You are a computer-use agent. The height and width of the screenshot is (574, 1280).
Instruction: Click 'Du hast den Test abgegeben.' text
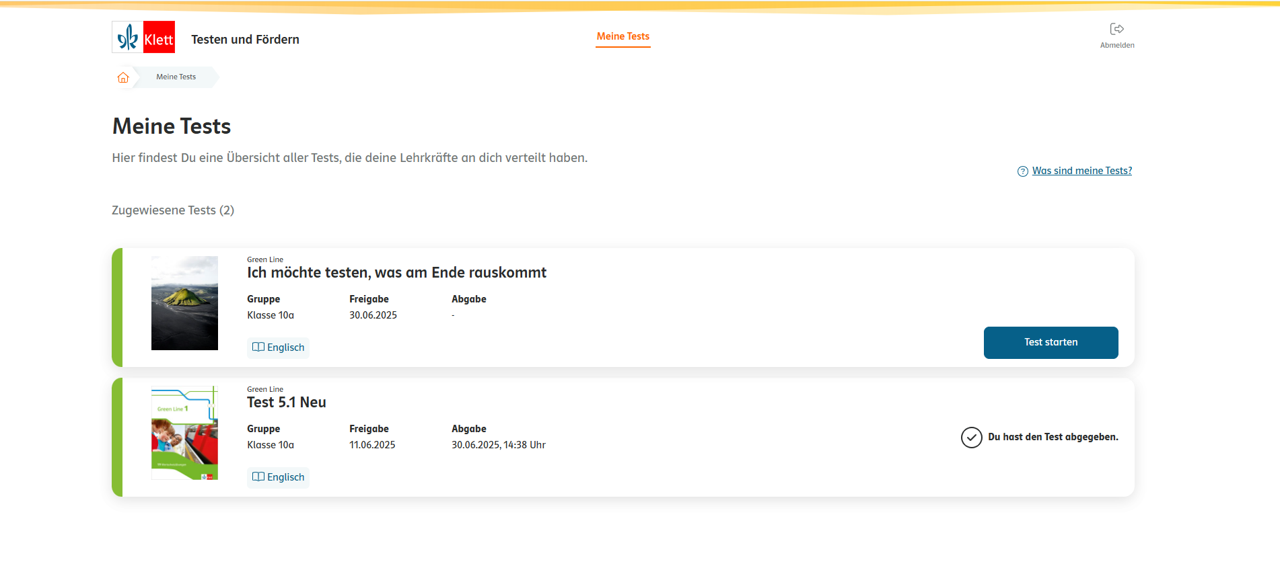point(1053,437)
